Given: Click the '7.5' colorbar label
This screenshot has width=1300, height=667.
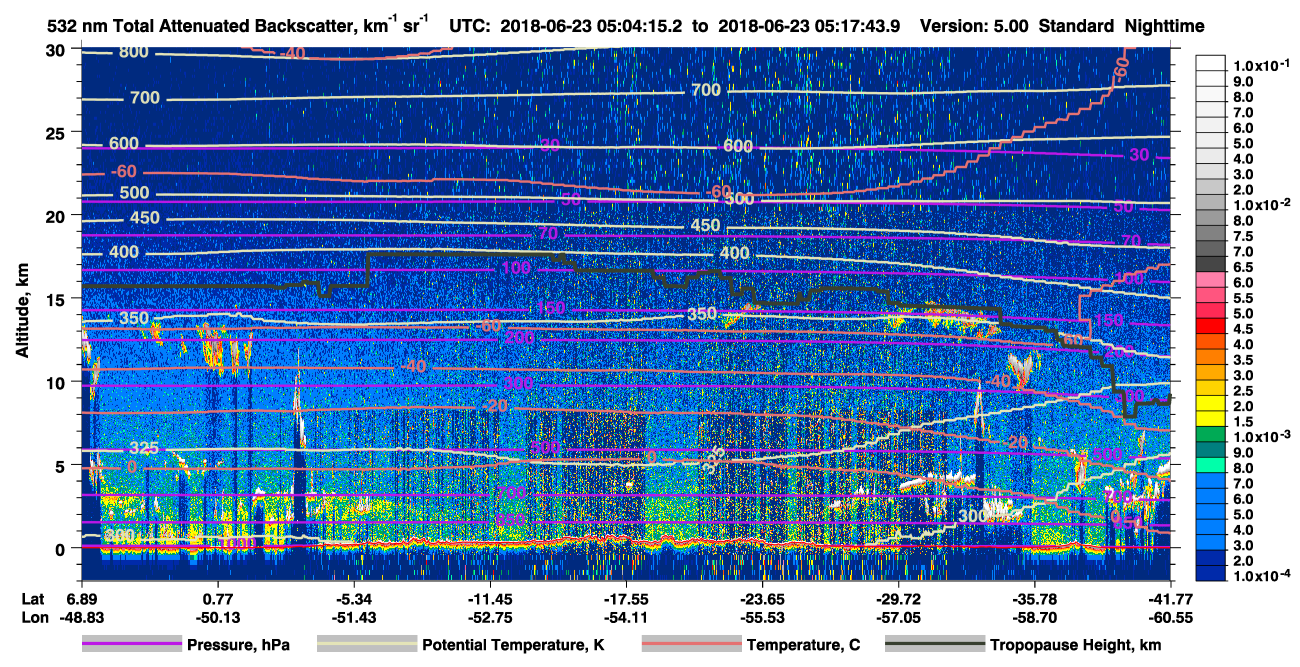Looking at the screenshot, I should [1245, 235].
